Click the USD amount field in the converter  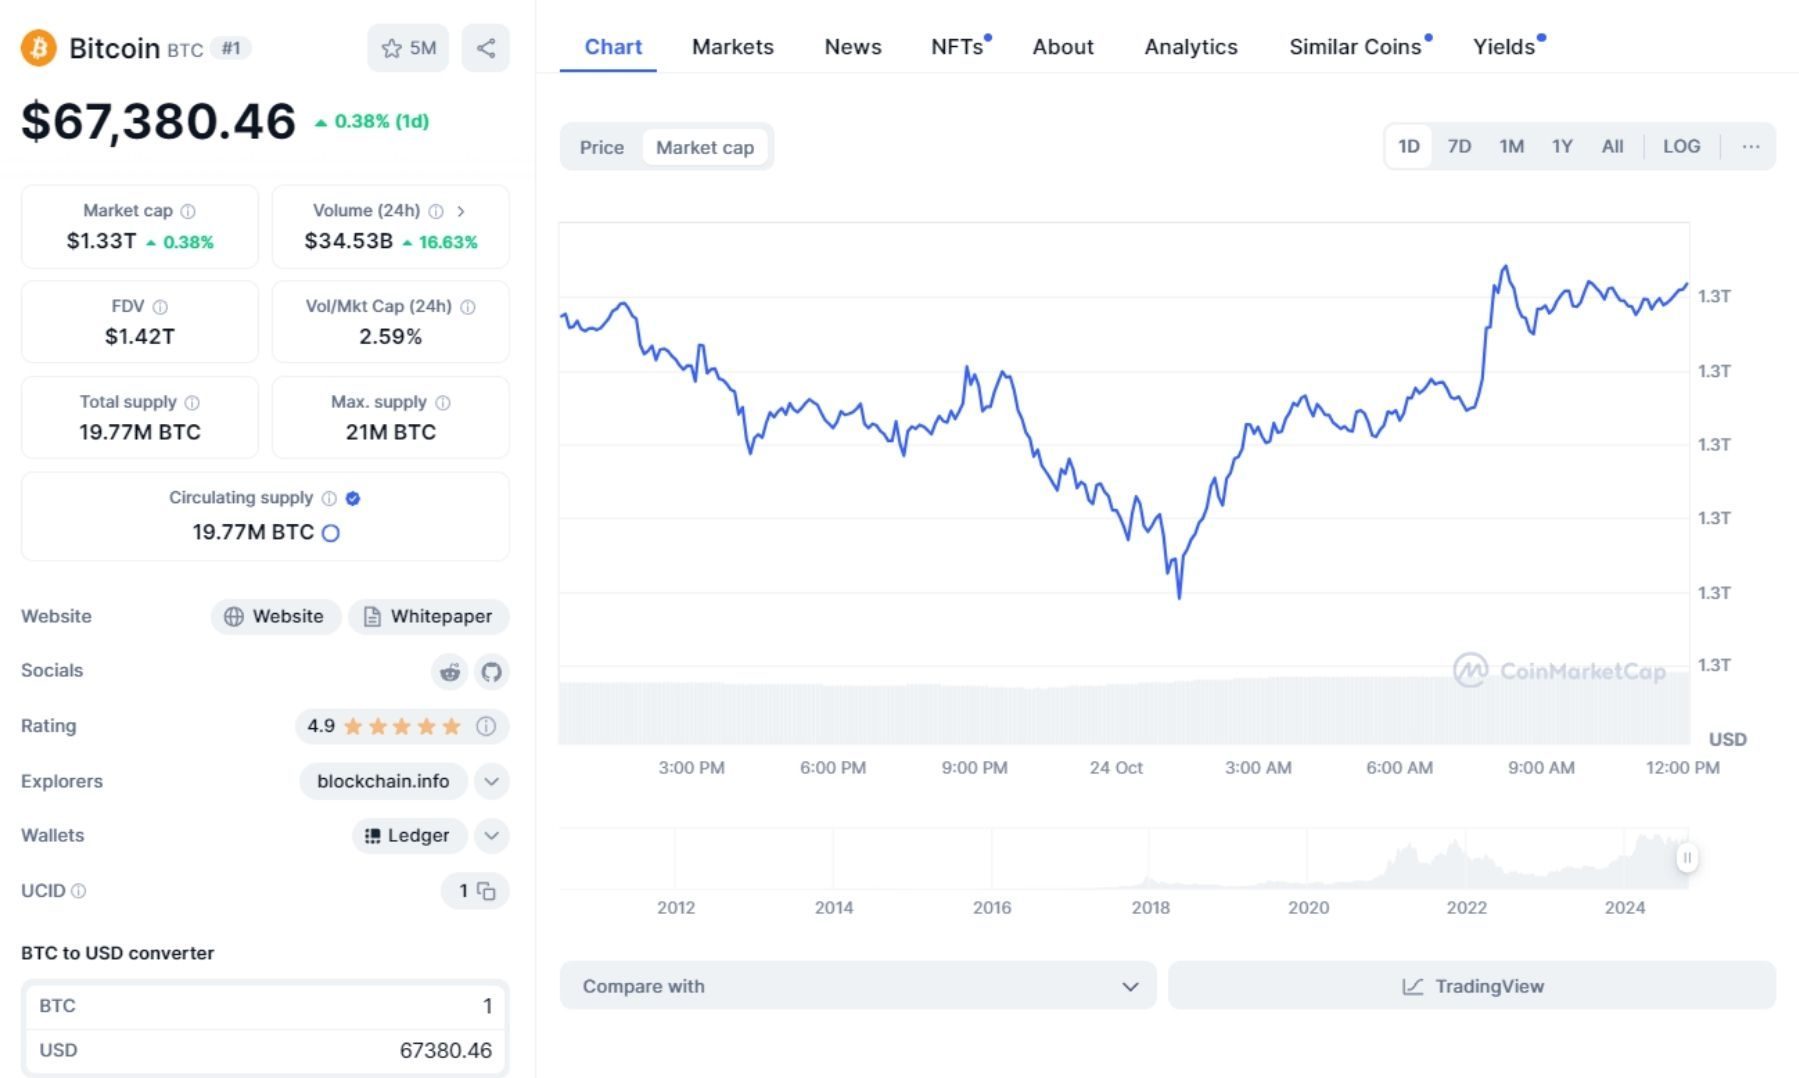(x=446, y=1050)
